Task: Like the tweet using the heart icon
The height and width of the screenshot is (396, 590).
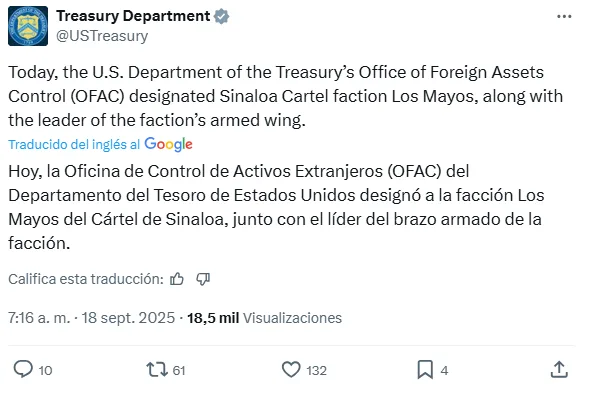Action: coord(291,370)
